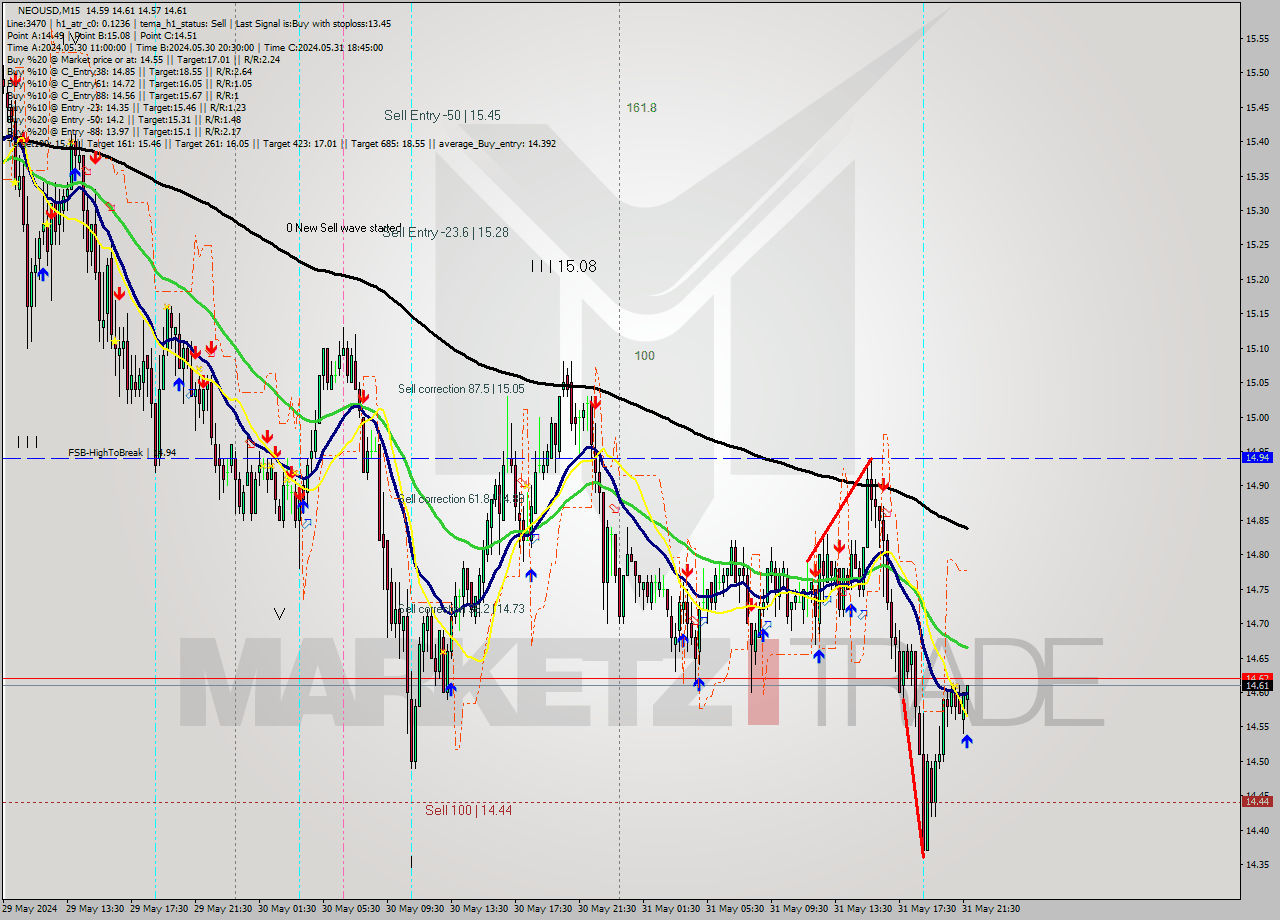Screen dimensions: 1280x920
Task: Click the black 14.61 current price tag
Action: (1256, 685)
